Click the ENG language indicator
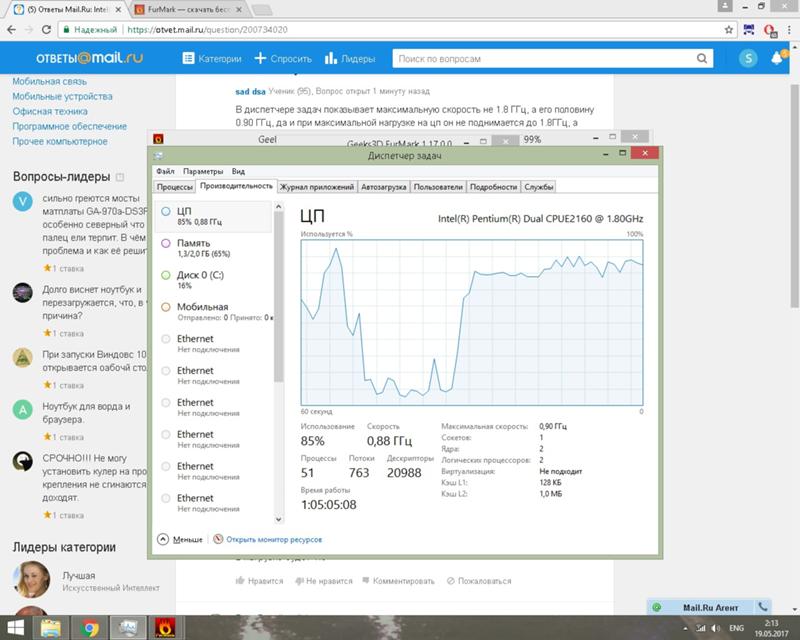This screenshot has width=800, height=640. click(x=736, y=628)
